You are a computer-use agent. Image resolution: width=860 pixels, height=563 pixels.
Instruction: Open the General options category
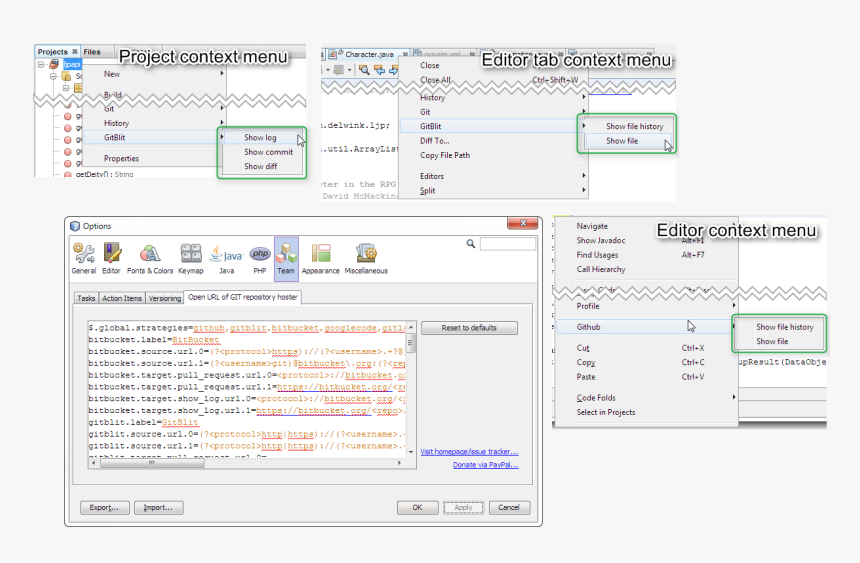[x=84, y=258]
